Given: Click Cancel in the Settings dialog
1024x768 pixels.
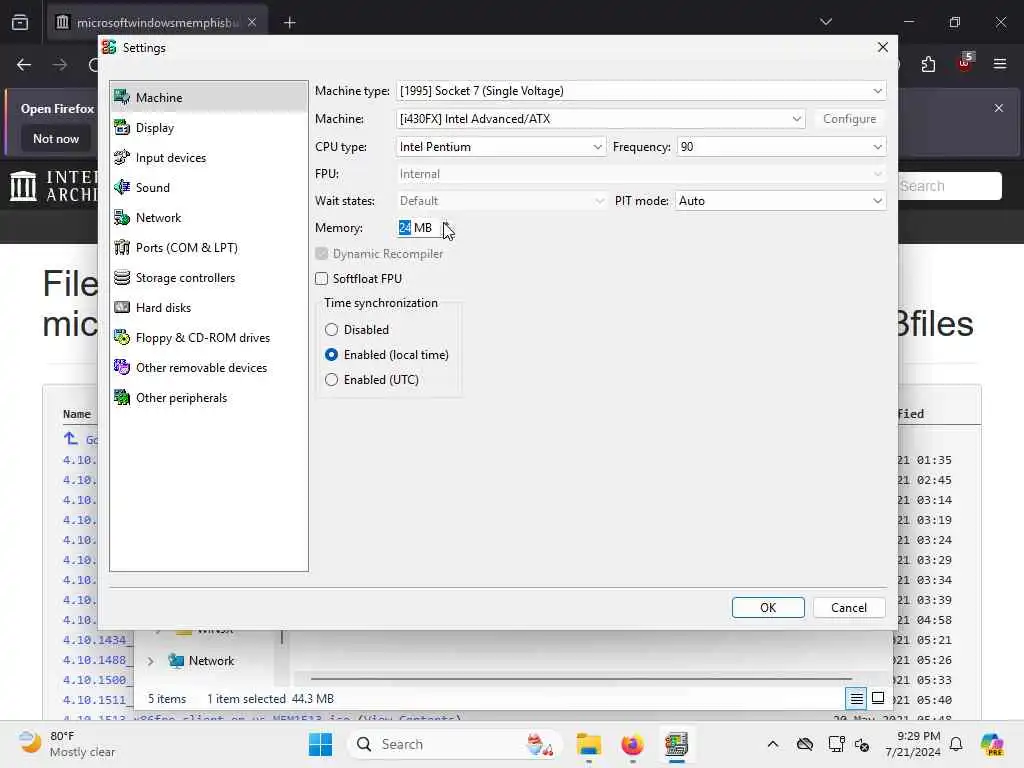Looking at the screenshot, I should [849, 607].
